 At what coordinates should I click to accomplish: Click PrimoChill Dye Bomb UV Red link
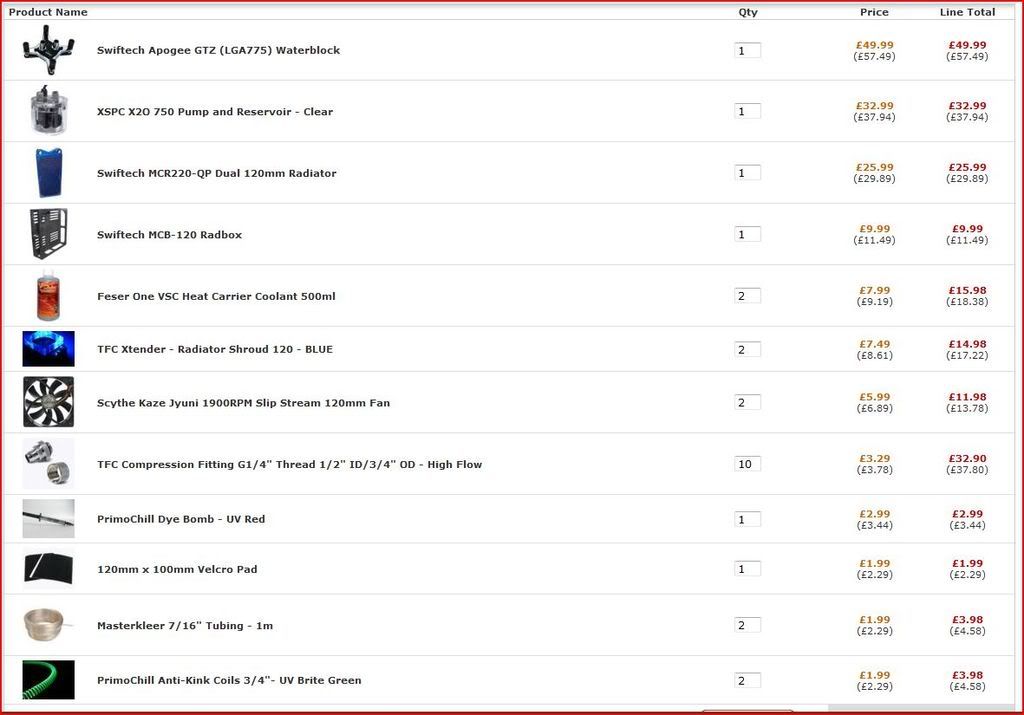(x=181, y=519)
